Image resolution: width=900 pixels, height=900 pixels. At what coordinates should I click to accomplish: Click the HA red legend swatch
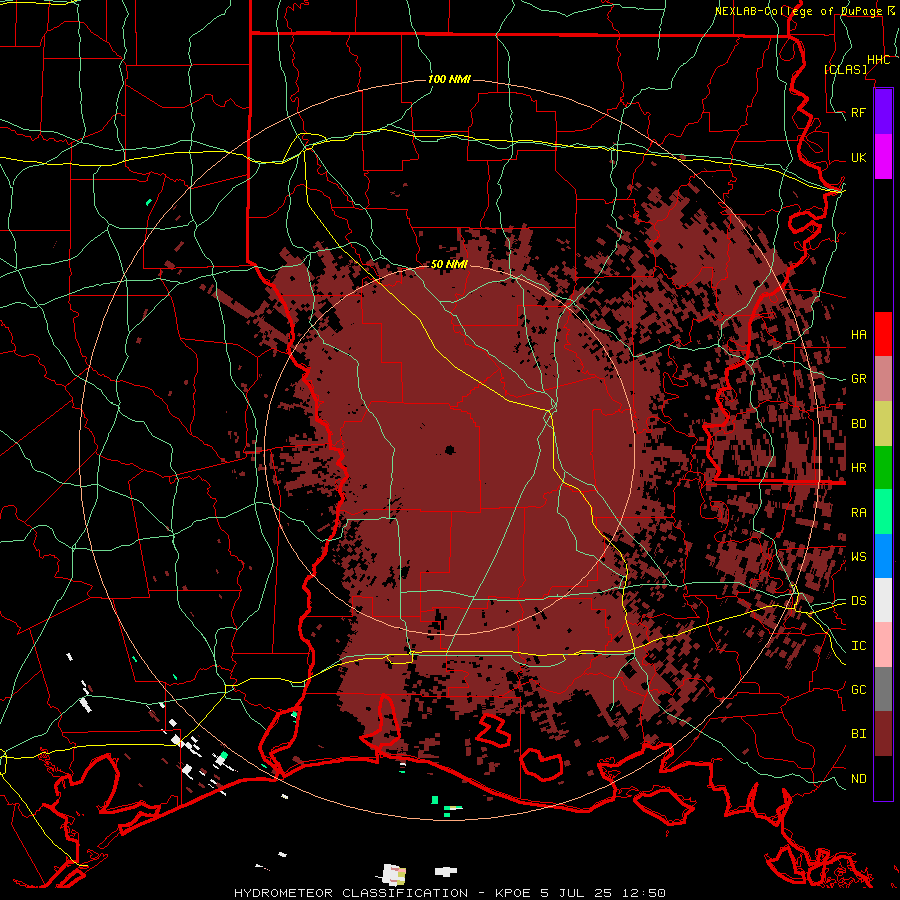click(883, 334)
